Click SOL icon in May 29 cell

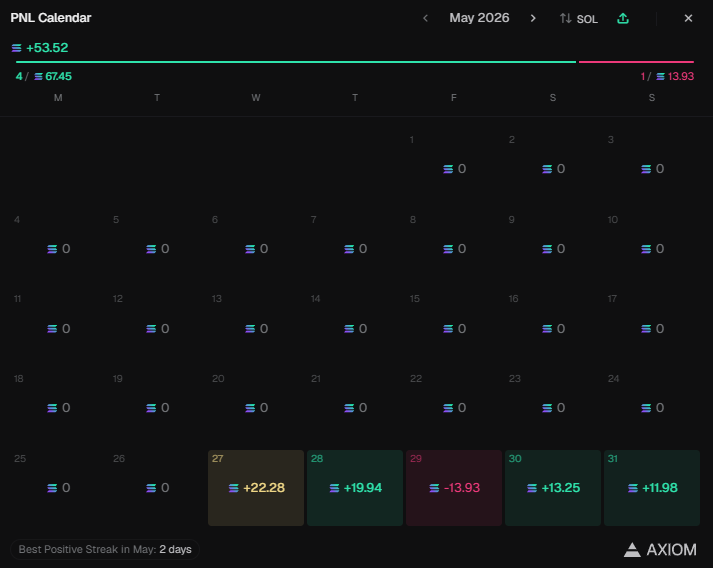(x=434, y=488)
